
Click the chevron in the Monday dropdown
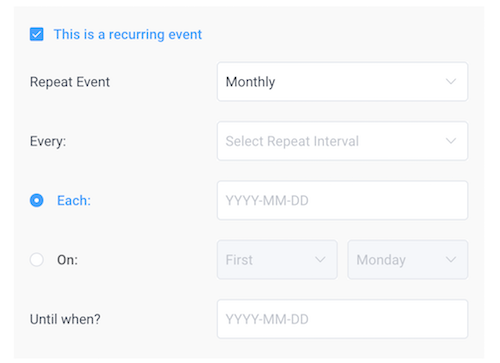(x=451, y=260)
